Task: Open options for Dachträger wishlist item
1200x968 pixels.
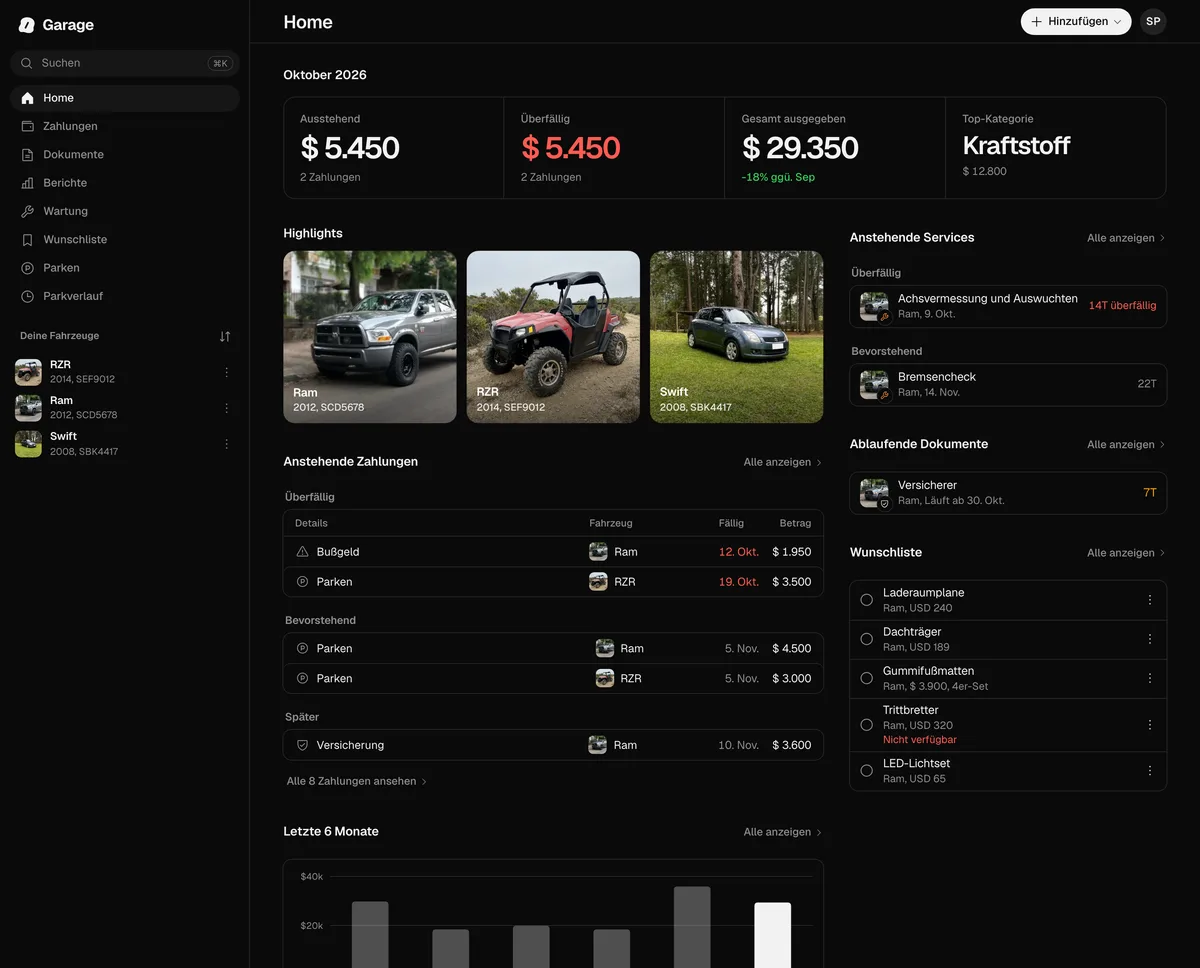Action: point(1150,639)
